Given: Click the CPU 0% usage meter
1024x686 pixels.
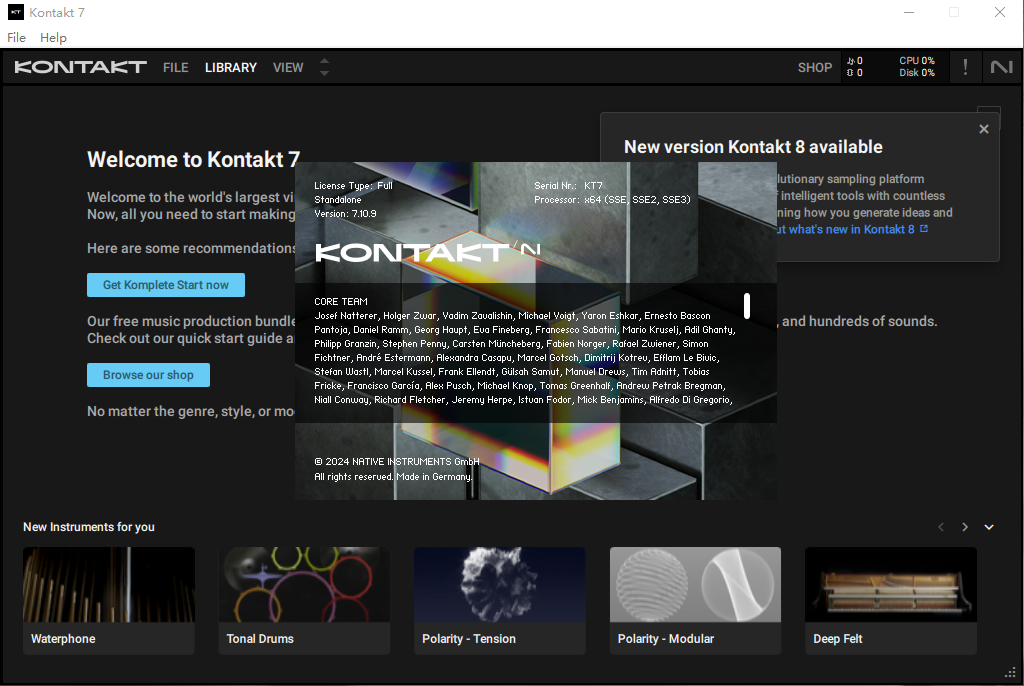Looking at the screenshot, I should pyautogui.click(x=916, y=61).
